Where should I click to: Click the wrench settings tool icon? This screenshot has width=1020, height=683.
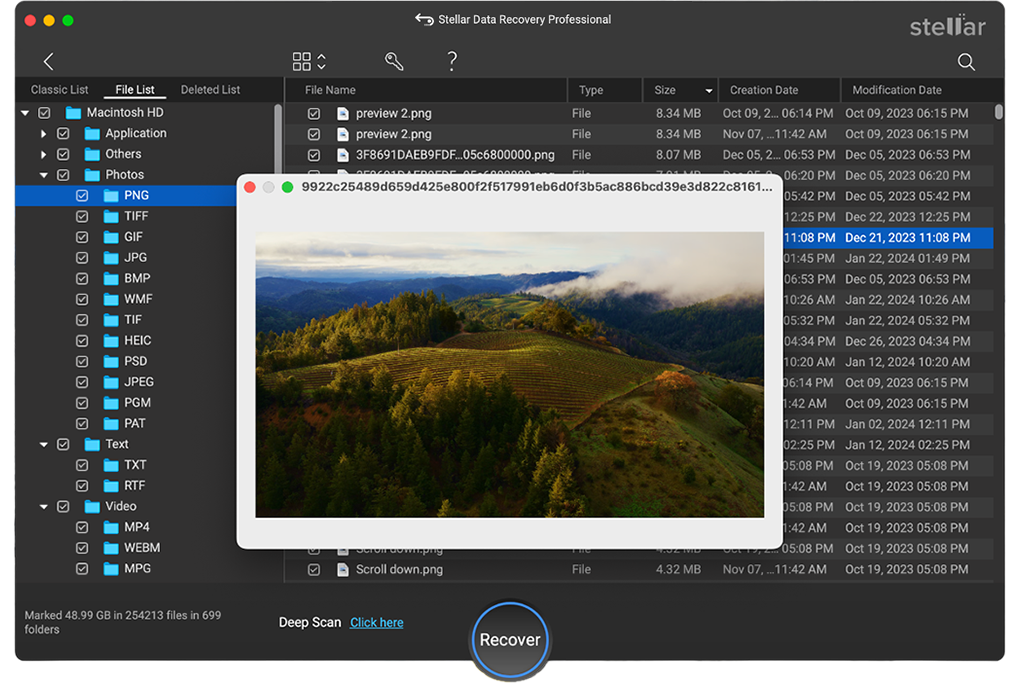click(394, 62)
